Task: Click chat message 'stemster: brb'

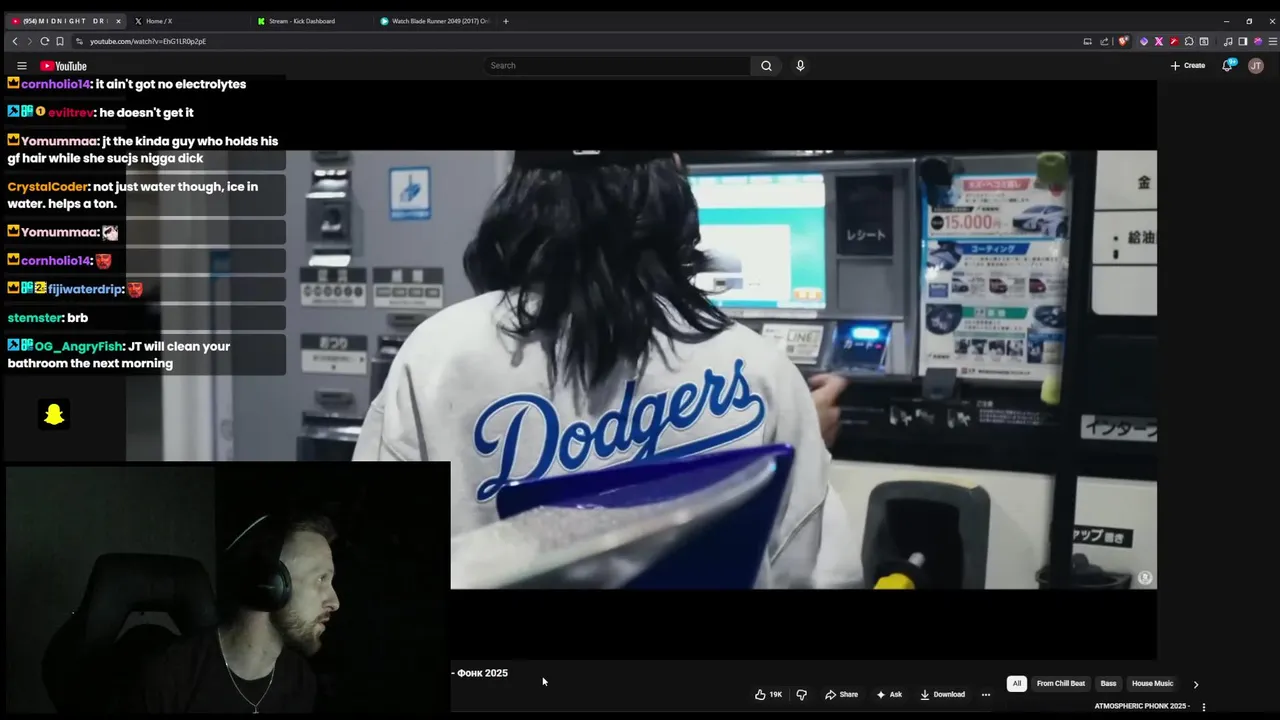Action: (x=48, y=318)
